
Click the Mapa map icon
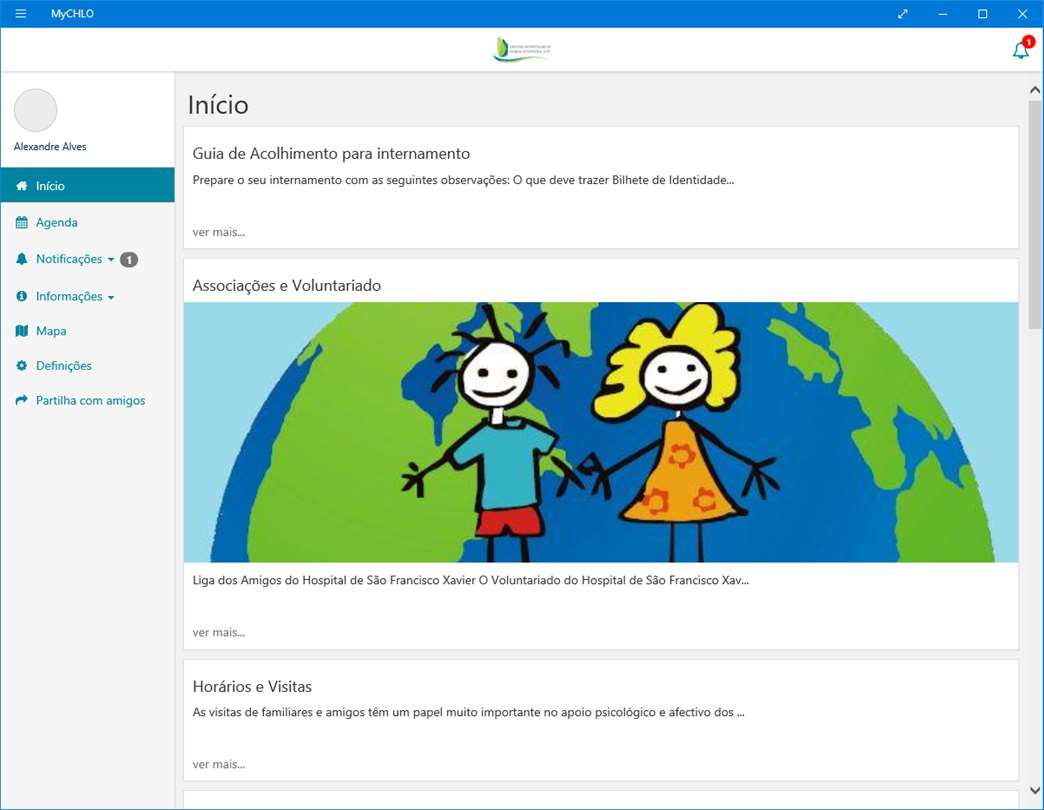[21, 331]
